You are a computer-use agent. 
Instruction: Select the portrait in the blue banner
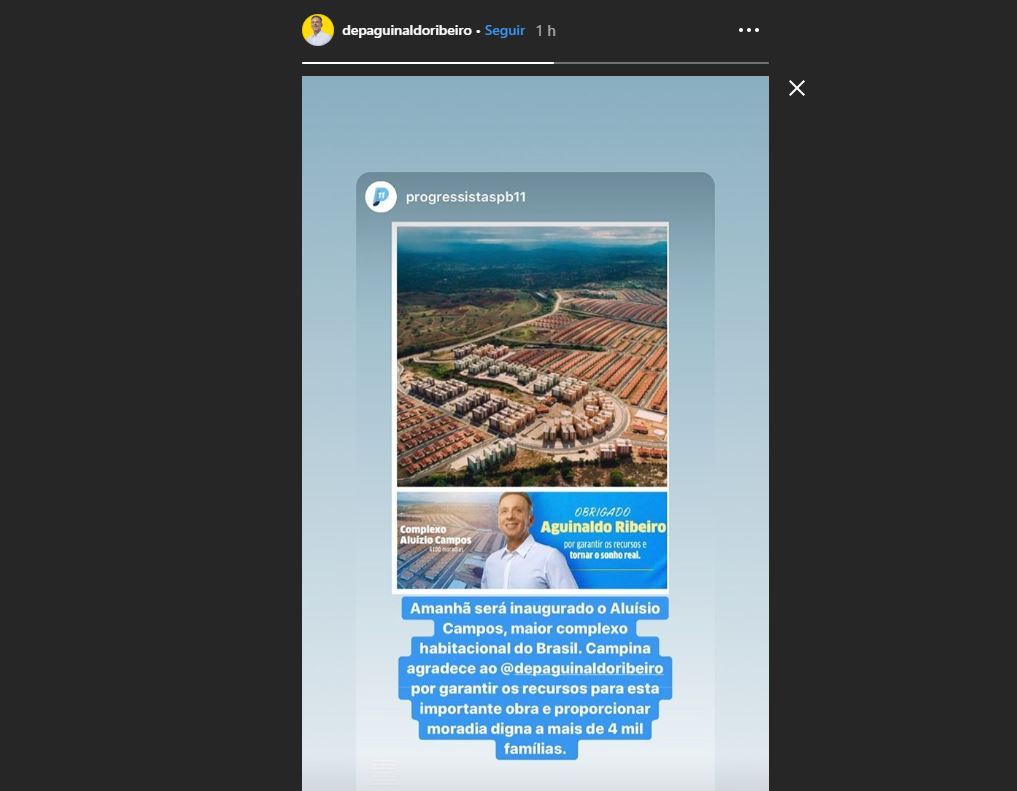(525, 540)
